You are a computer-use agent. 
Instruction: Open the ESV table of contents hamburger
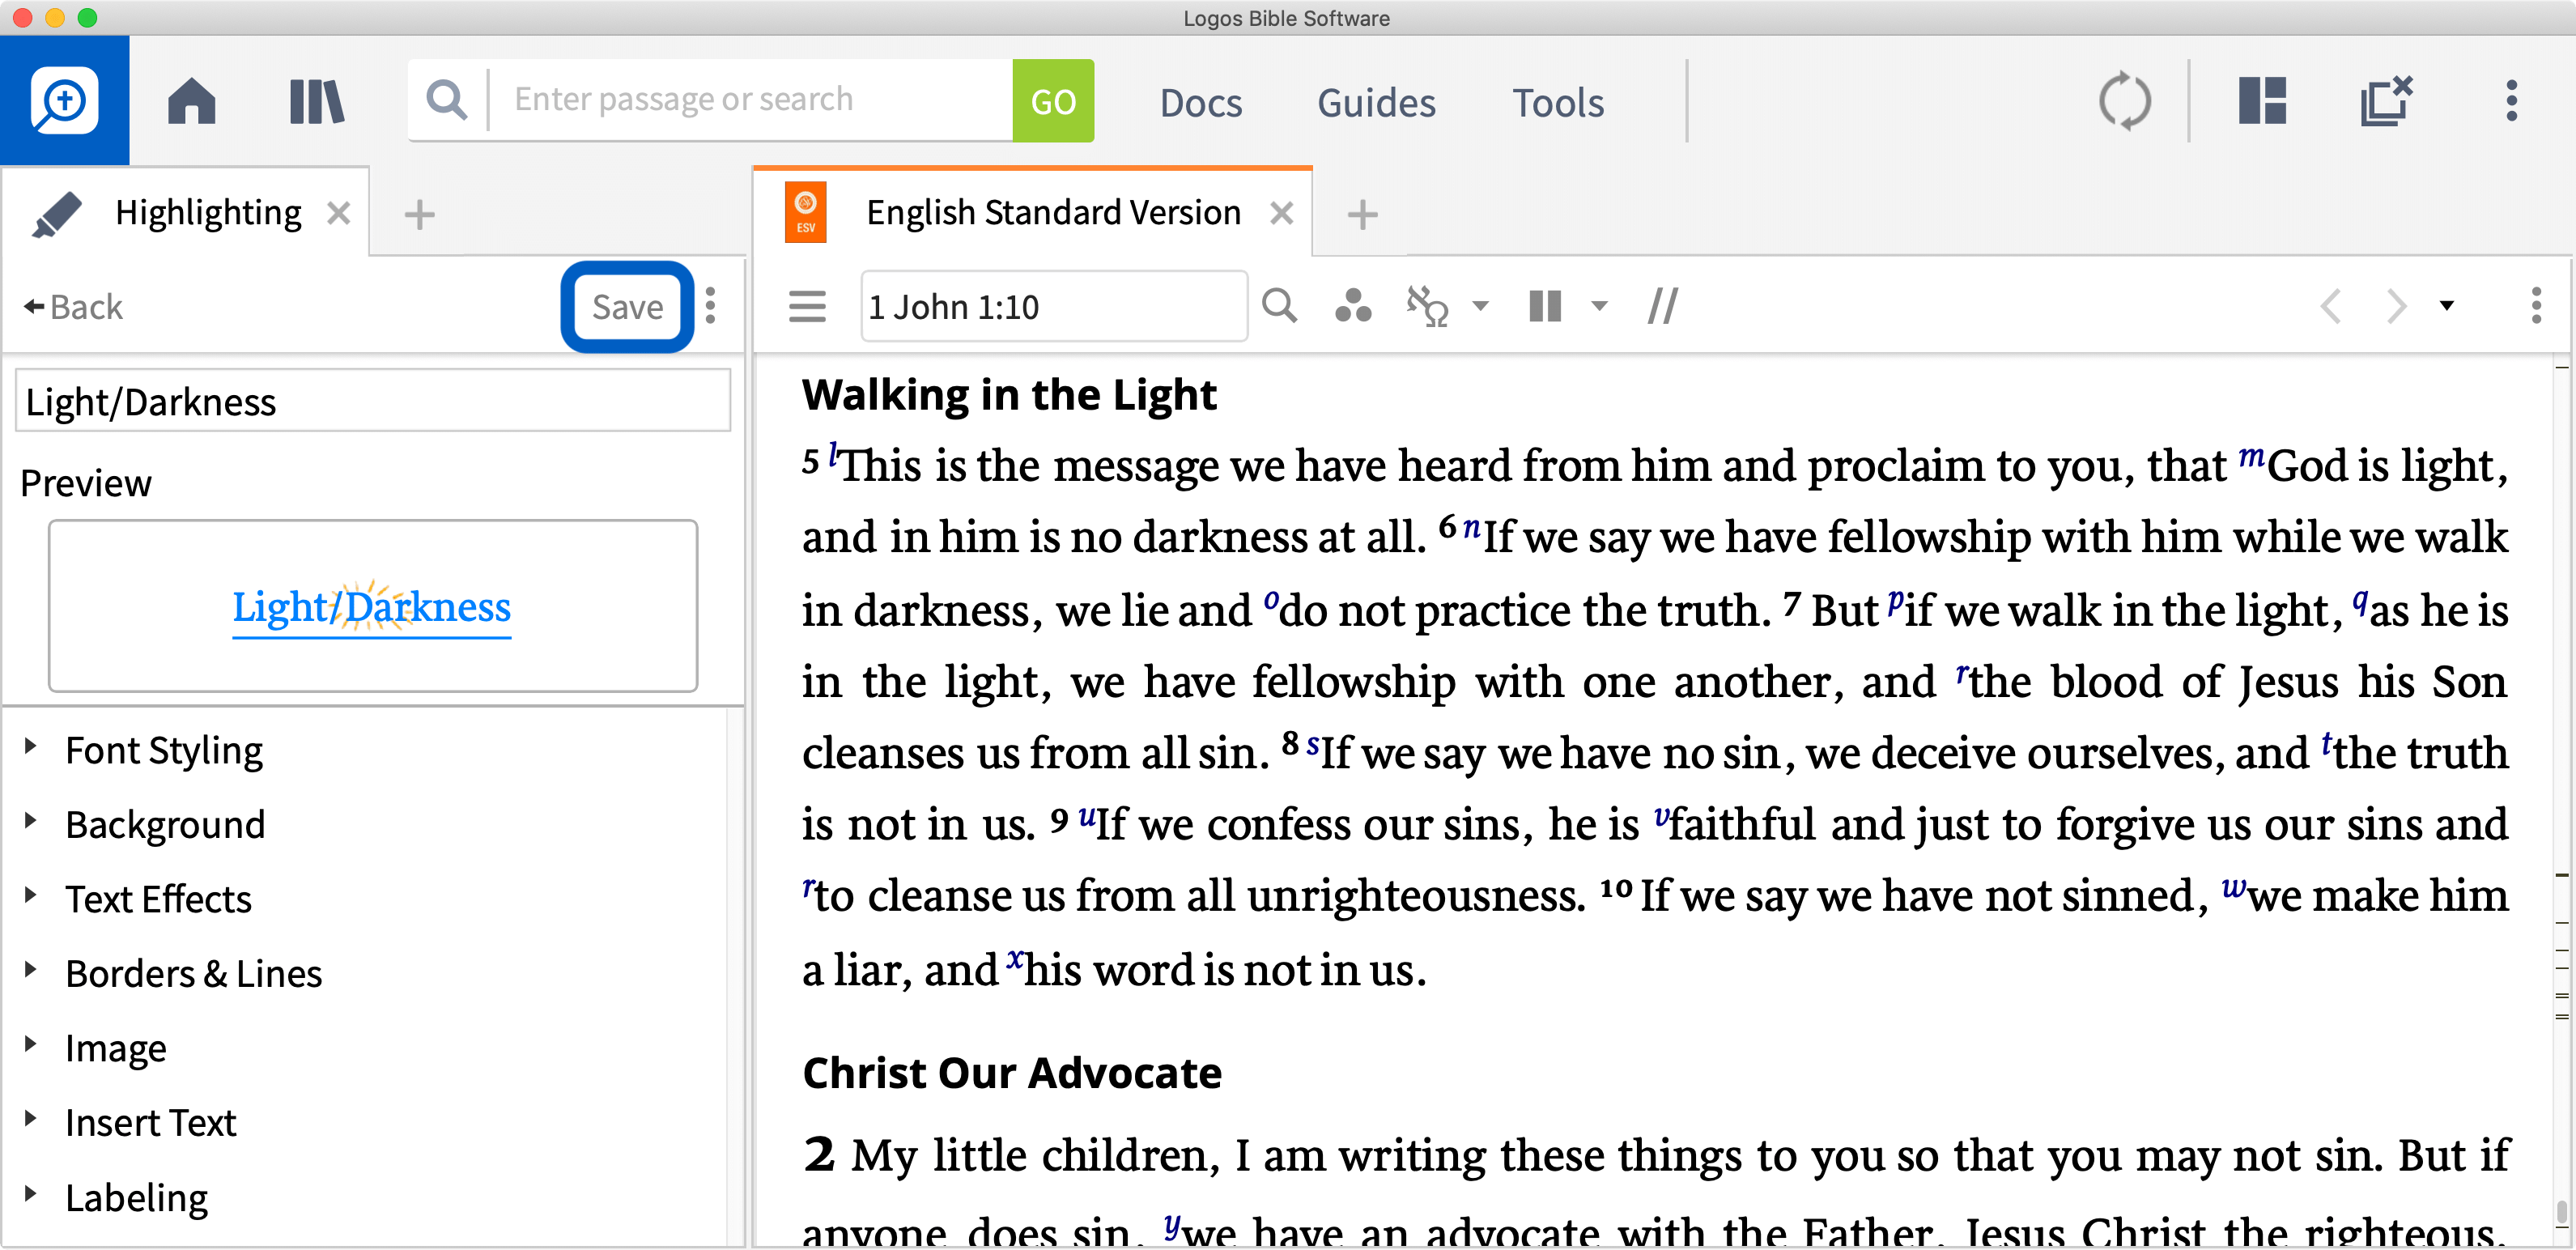point(807,306)
